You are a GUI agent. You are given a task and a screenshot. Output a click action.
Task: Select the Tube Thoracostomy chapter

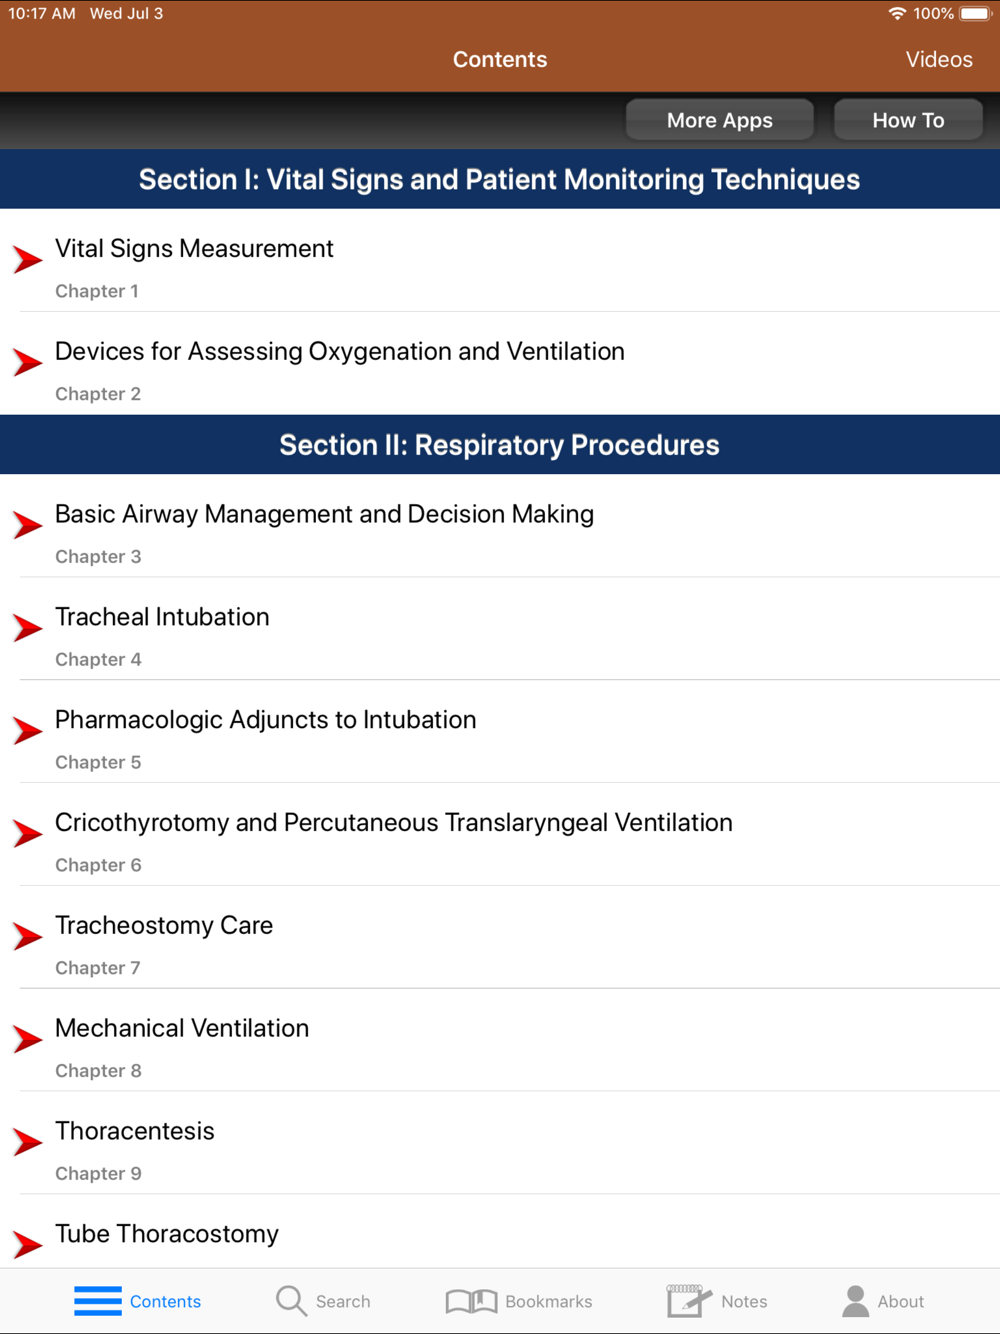coord(167,1234)
